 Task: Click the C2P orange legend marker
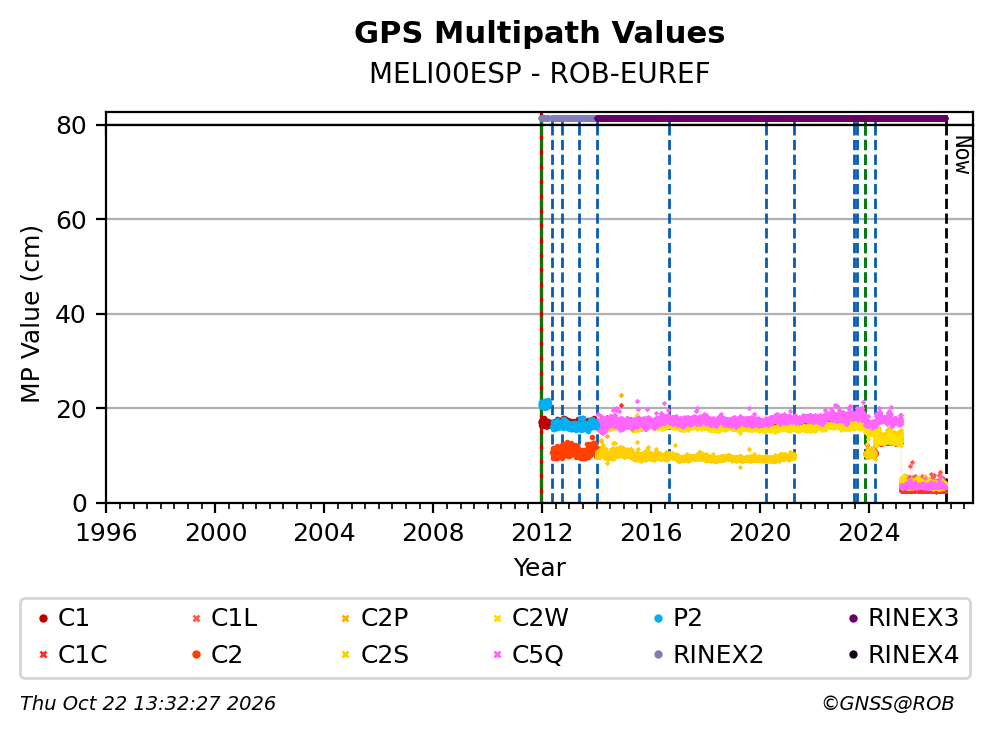coord(345,618)
